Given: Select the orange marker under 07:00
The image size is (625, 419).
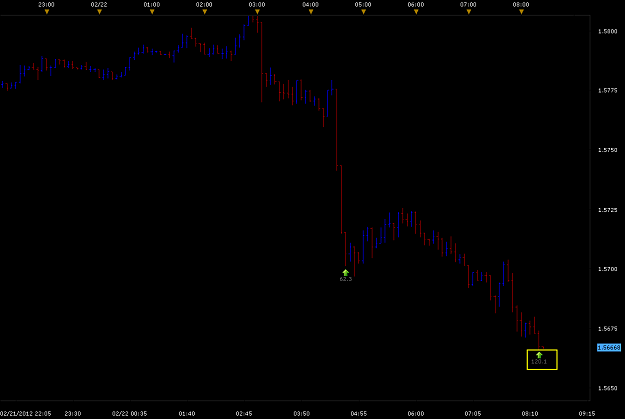Looking at the screenshot, I should click(x=468, y=12).
